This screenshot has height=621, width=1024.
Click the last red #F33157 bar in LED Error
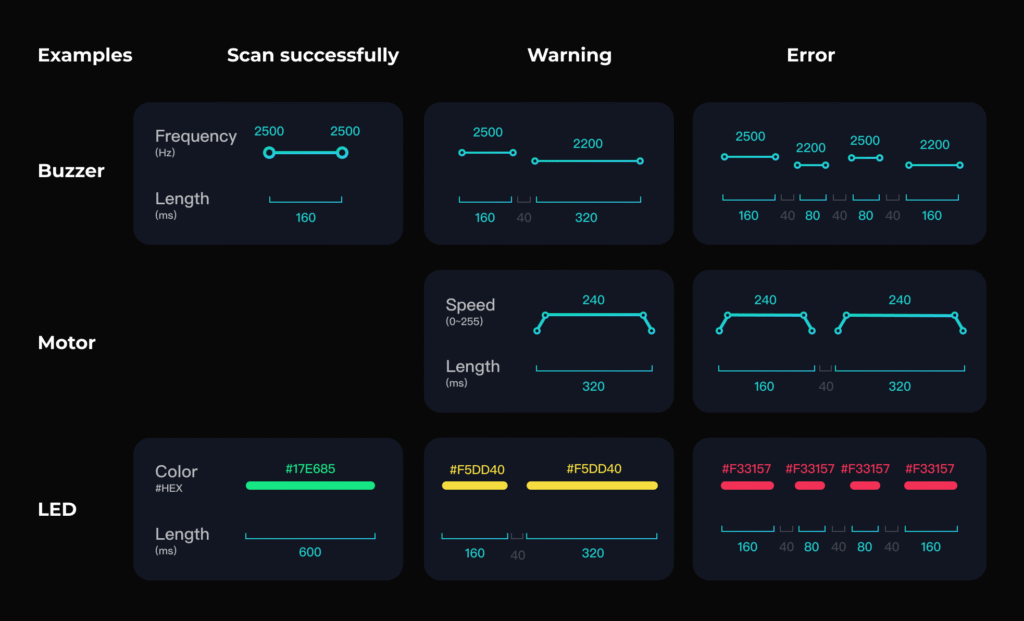(x=930, y=485)
